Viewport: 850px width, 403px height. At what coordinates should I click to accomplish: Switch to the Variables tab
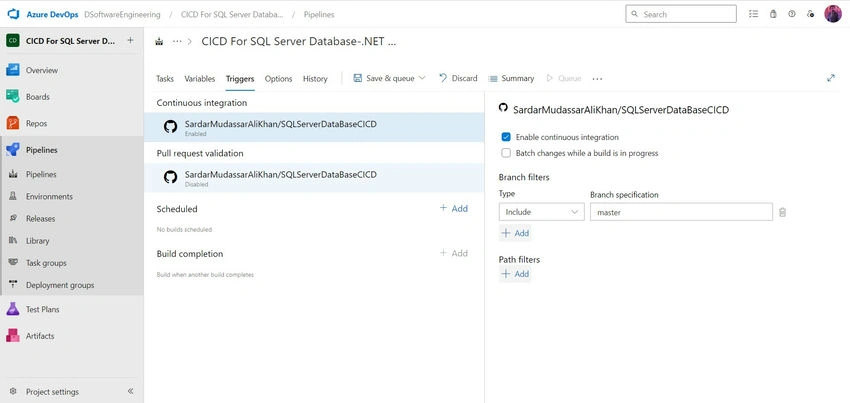pos(199,79)
